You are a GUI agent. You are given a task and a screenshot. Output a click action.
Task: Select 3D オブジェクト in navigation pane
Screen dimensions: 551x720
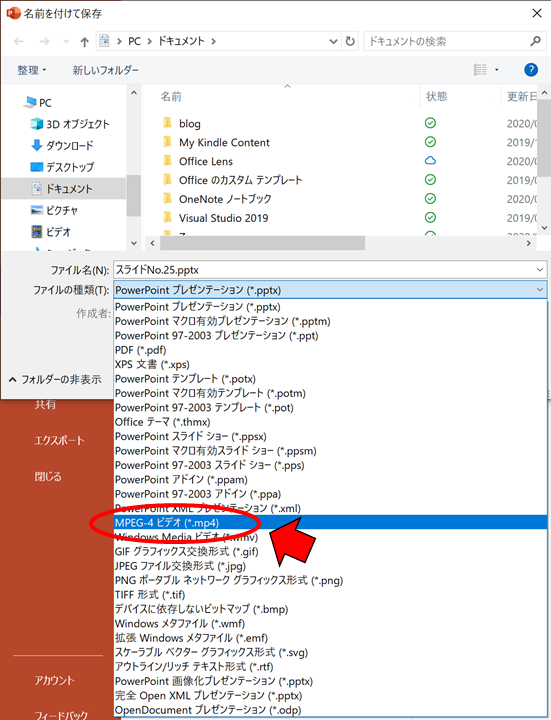tap(70, 124)
